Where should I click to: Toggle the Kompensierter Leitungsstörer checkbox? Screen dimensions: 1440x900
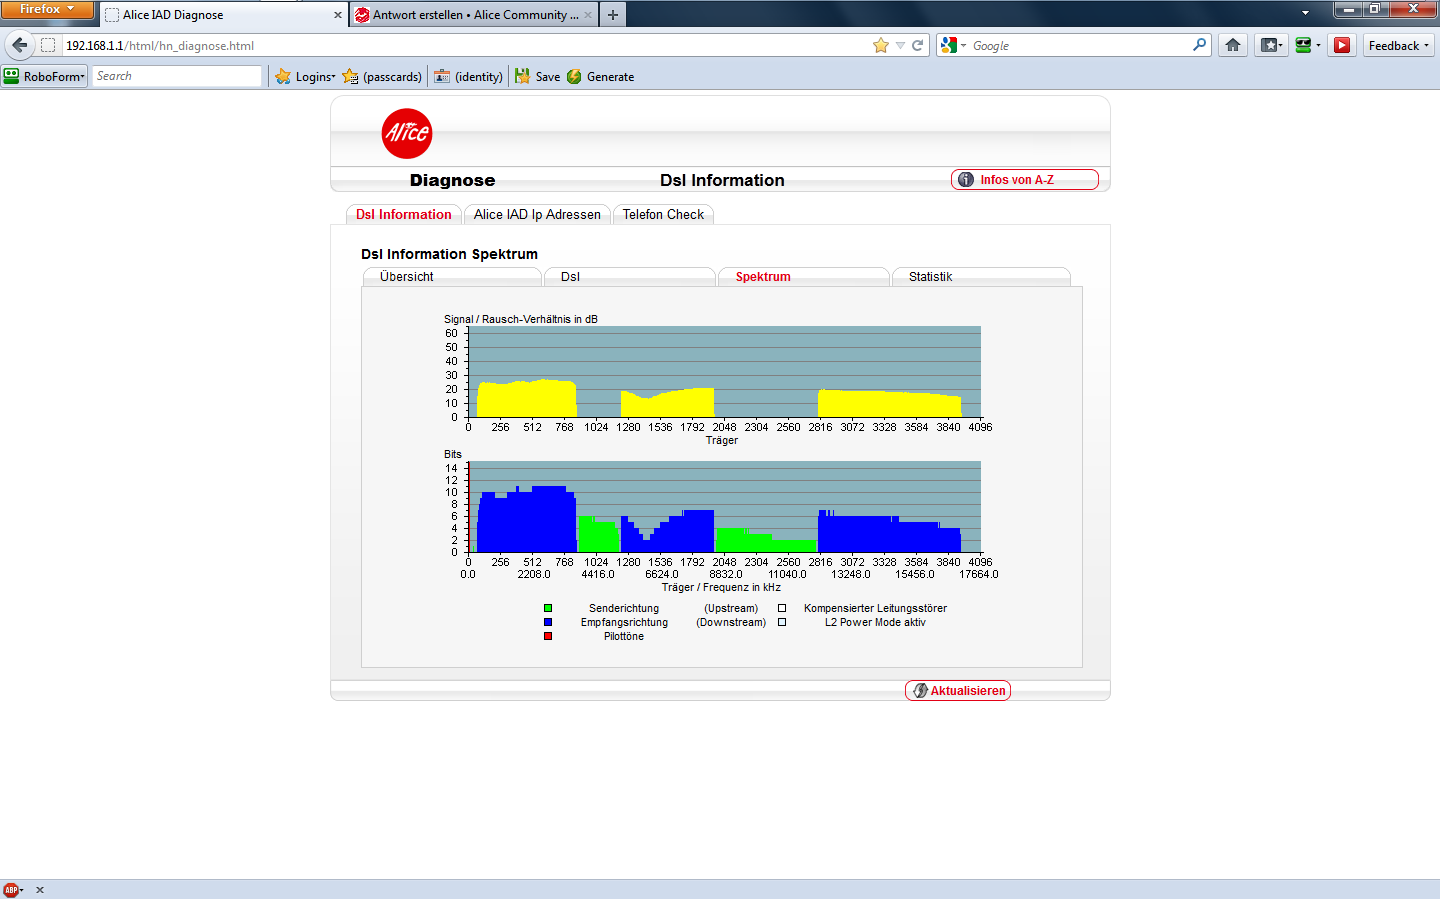point(782,608)
